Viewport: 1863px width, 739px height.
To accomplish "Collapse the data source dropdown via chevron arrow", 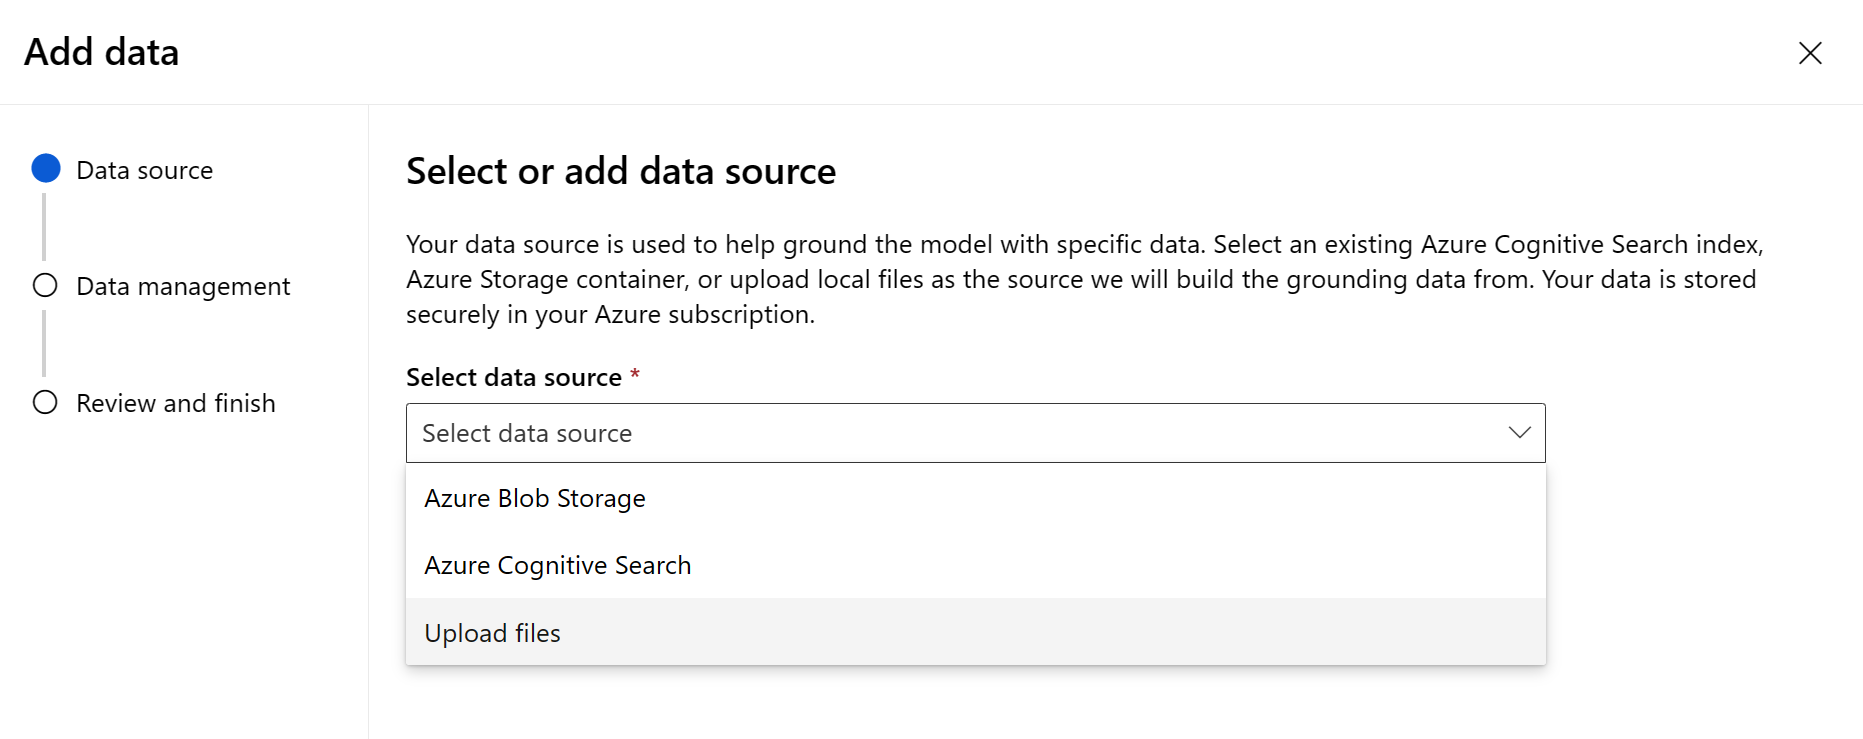I will pos(1519,433).
